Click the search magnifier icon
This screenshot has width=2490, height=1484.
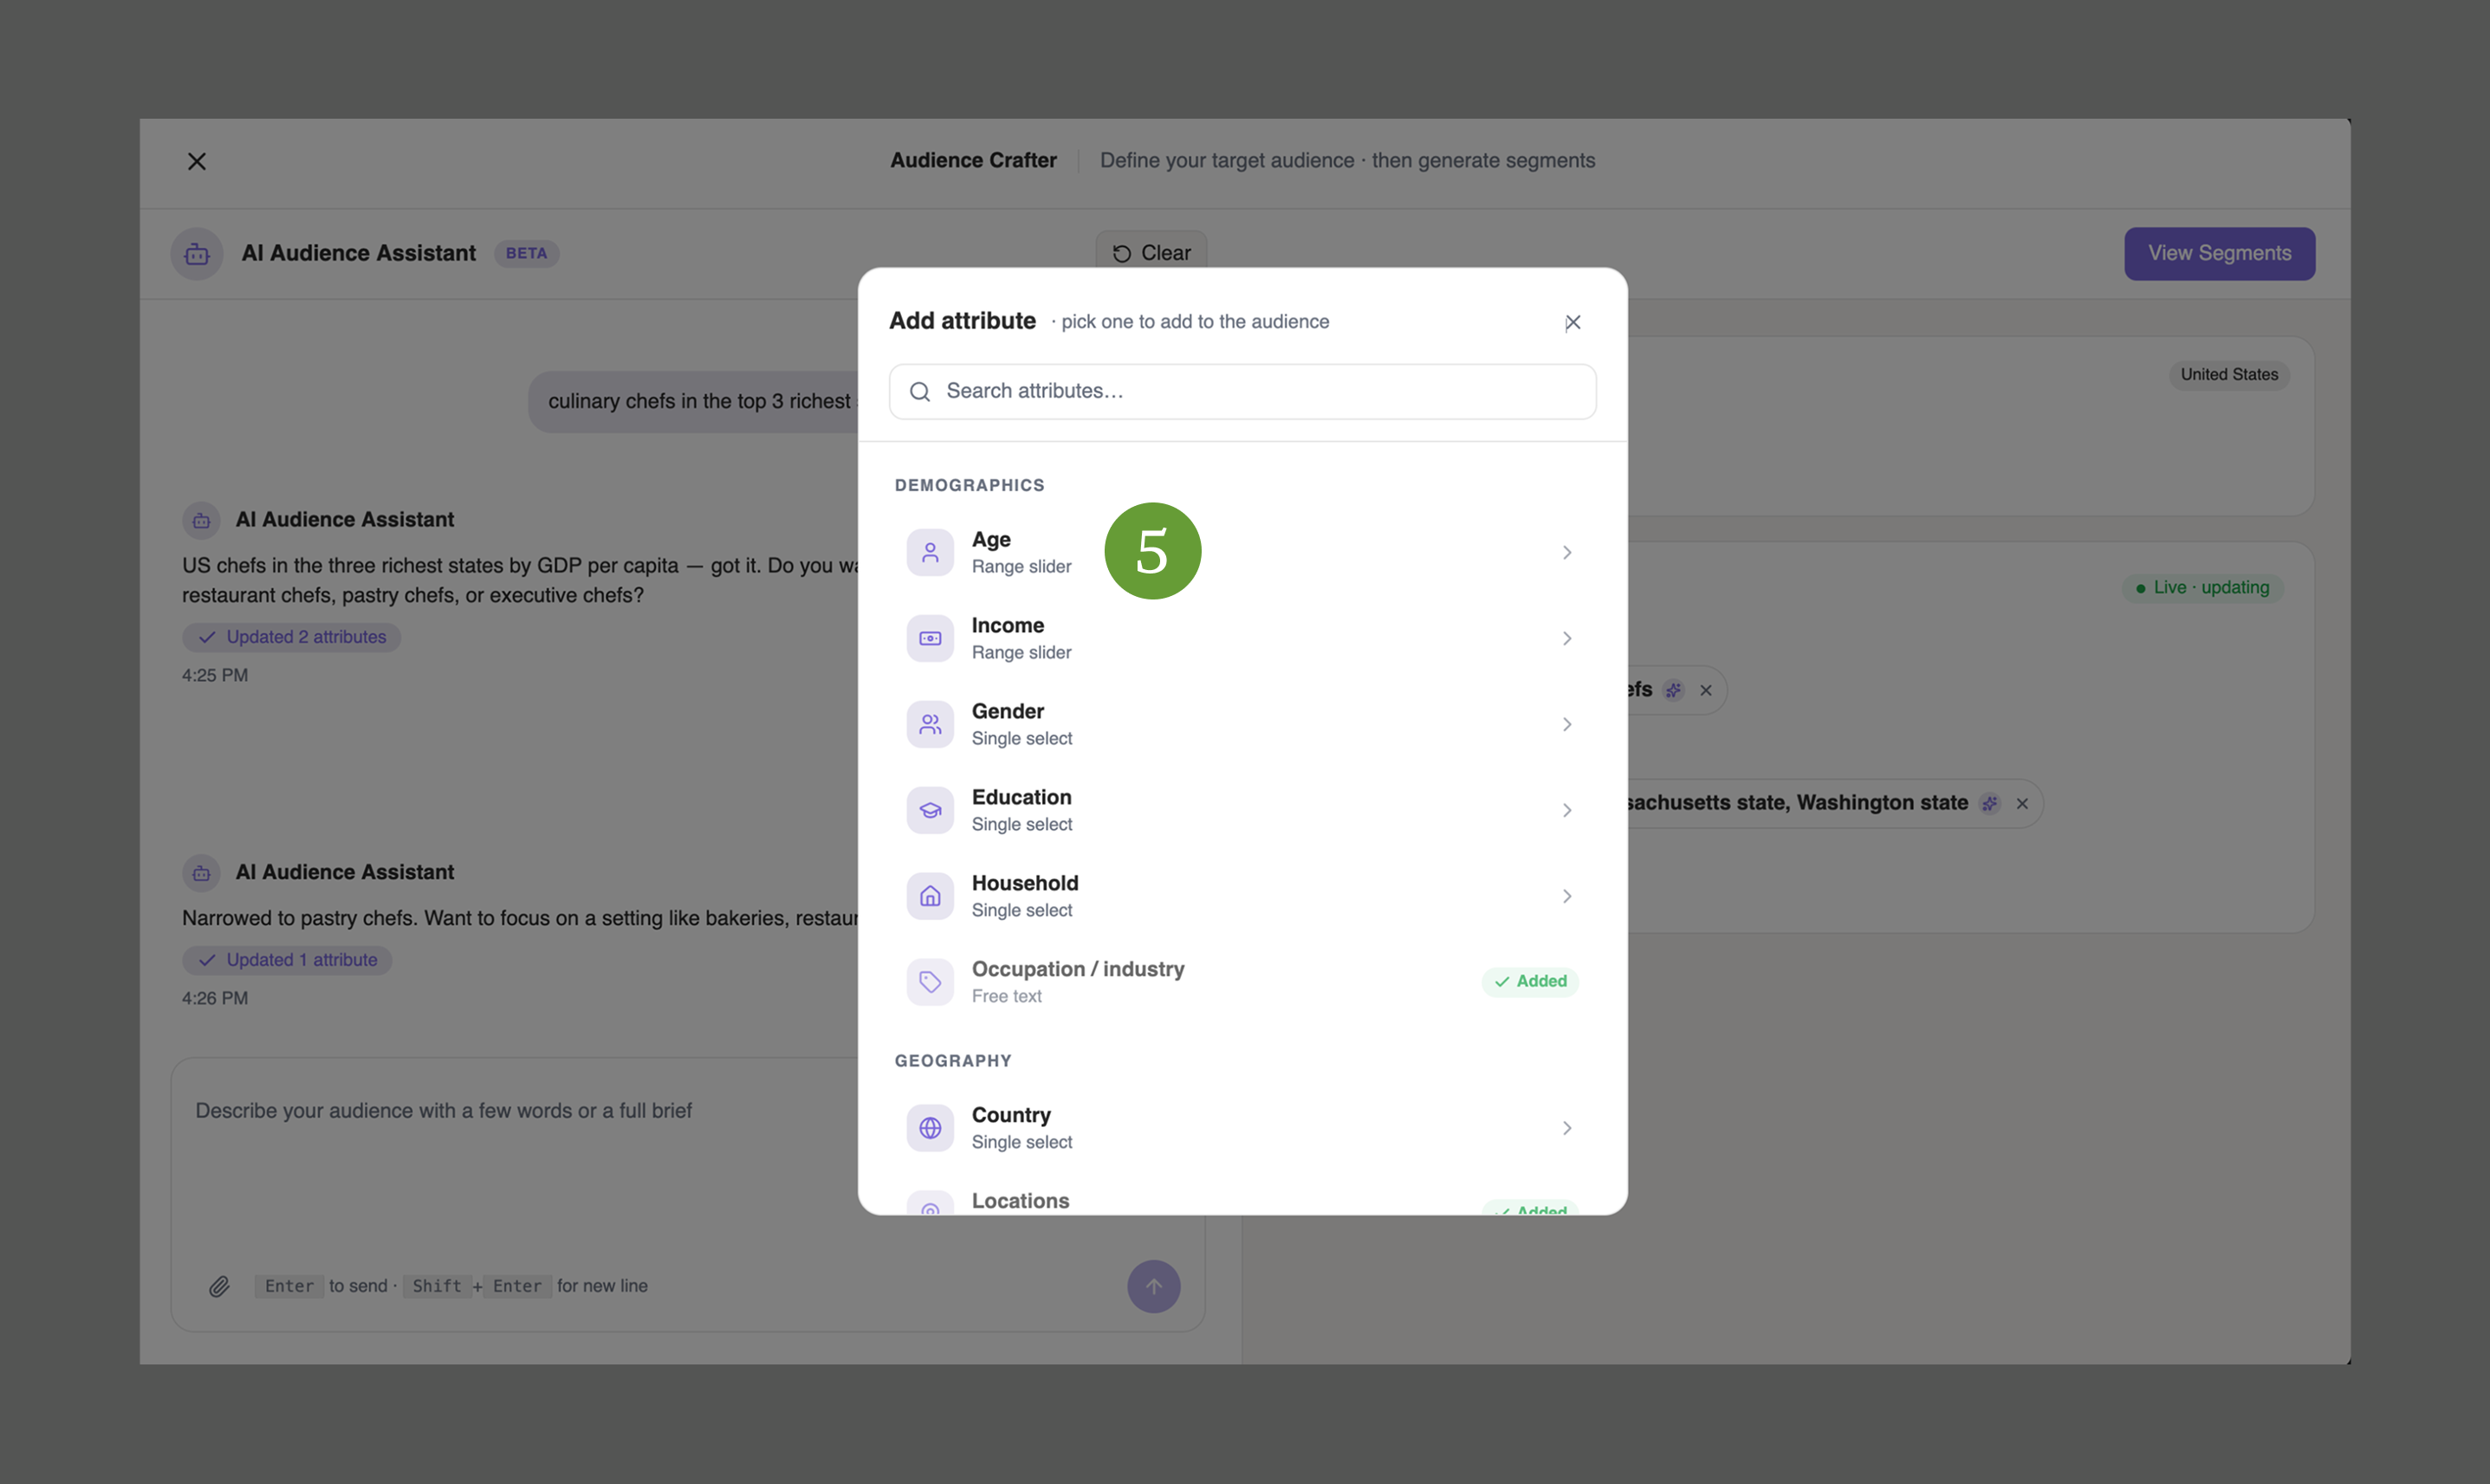click(x=919, y=391)
